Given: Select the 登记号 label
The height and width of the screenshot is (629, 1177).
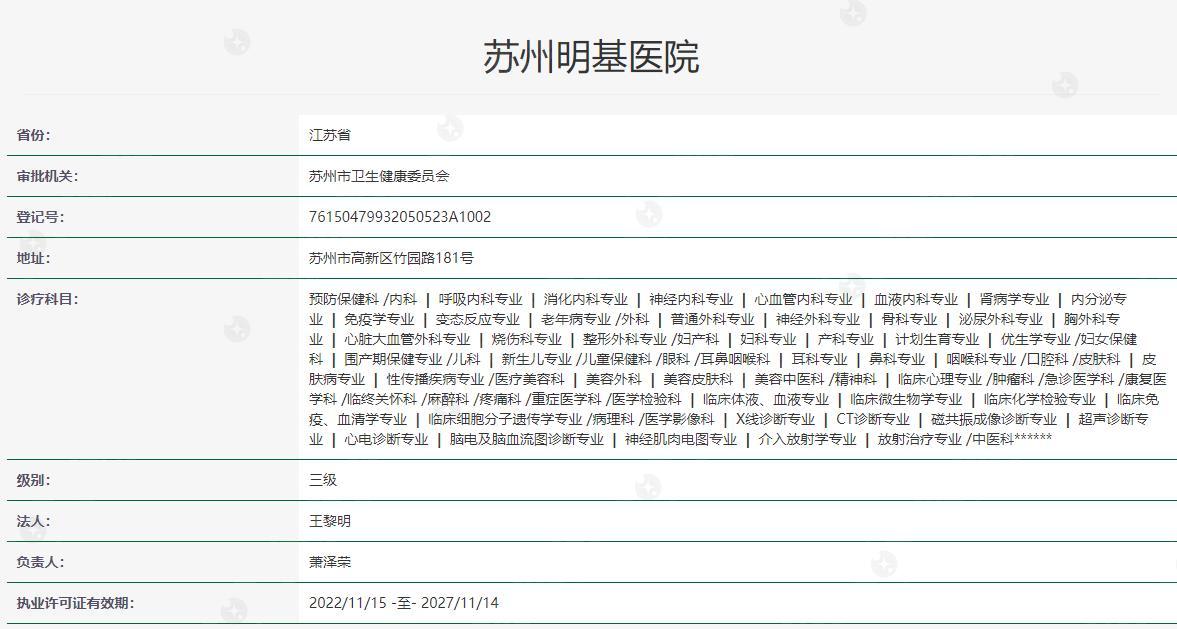Looking at the screenshot, I should [41, 218].
